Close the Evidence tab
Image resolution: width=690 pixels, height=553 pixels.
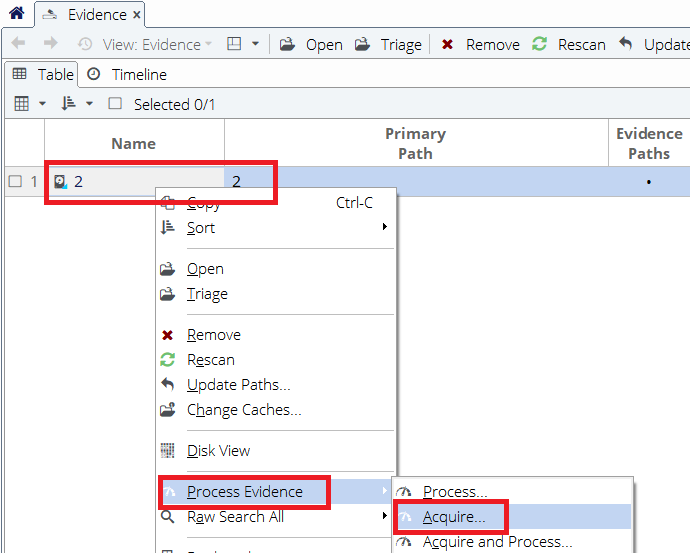(137, 15)
